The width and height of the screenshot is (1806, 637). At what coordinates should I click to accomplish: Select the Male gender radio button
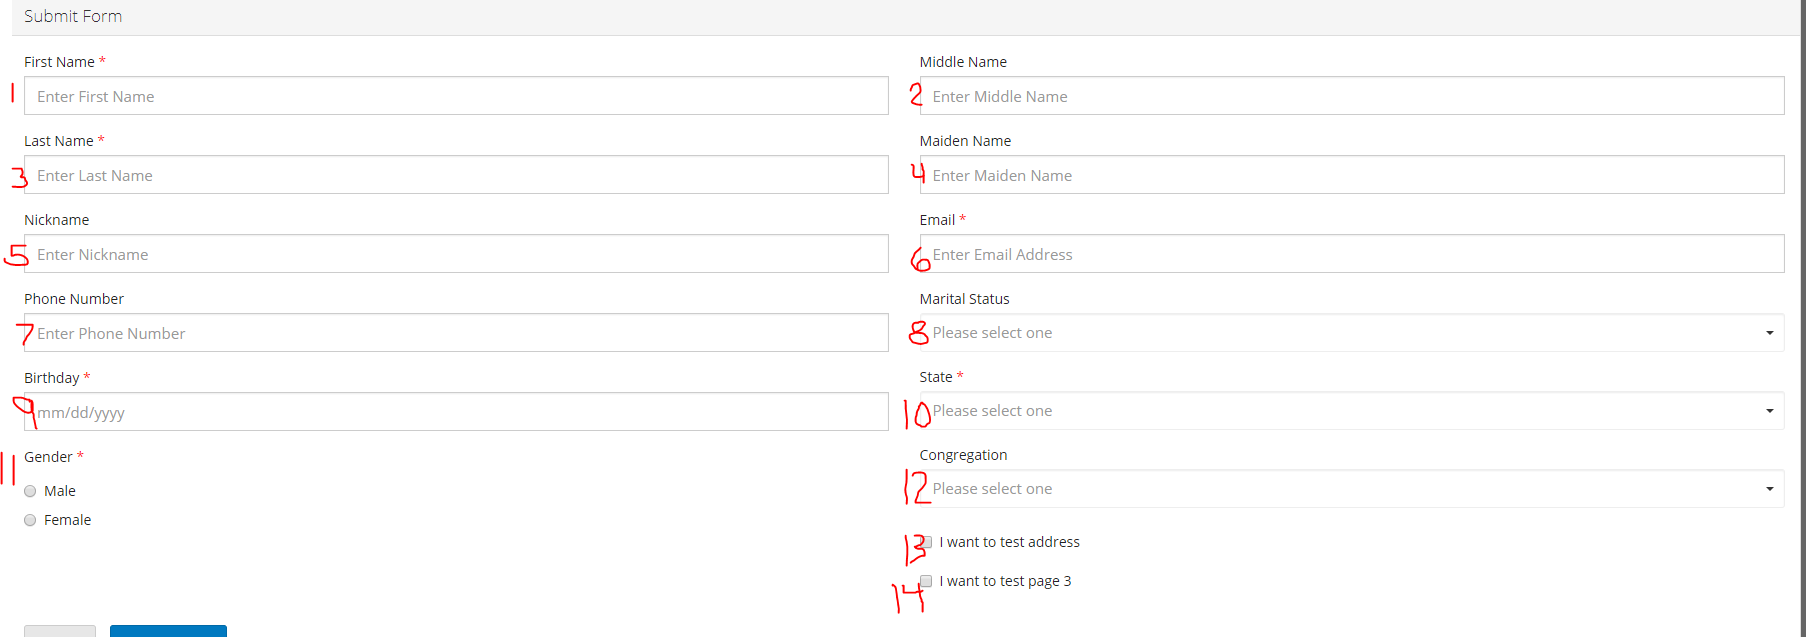[x=30, y=490]
